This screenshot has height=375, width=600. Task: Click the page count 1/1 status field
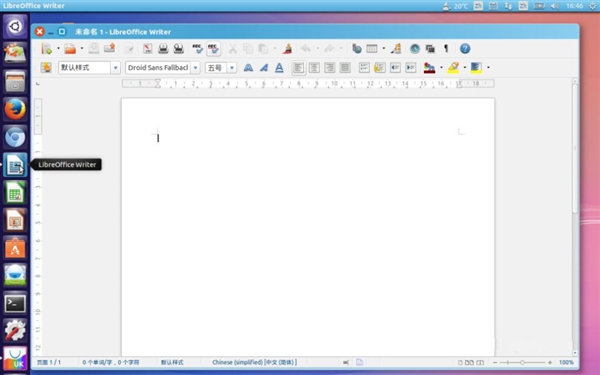[49, 362]
